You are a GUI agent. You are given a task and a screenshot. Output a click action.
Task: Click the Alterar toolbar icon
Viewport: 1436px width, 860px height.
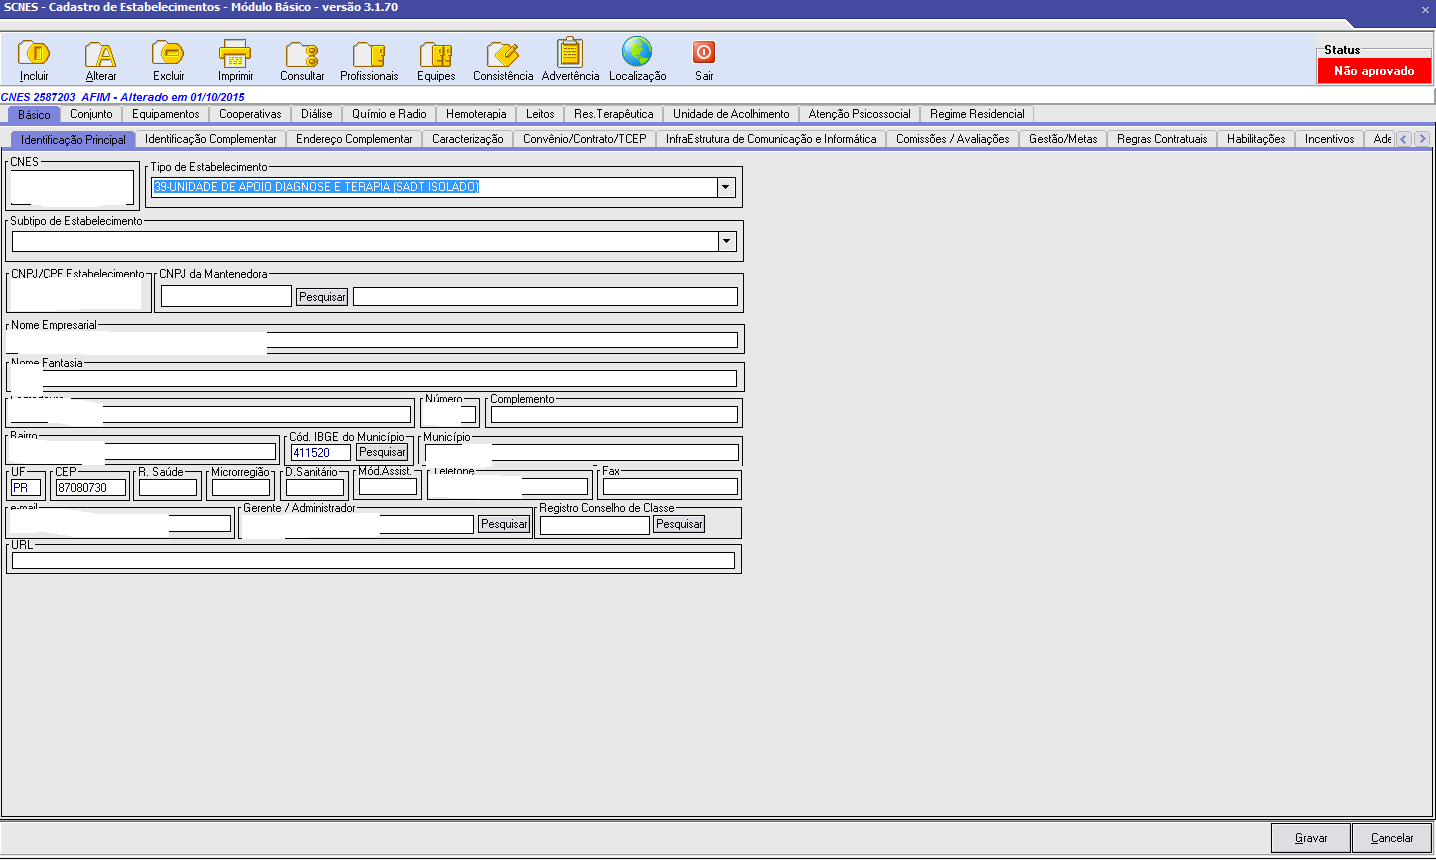point(100,54)
